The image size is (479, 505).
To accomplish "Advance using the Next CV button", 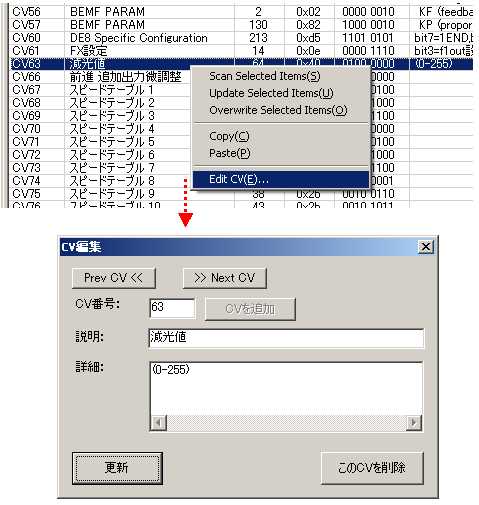I will [225, 278].
